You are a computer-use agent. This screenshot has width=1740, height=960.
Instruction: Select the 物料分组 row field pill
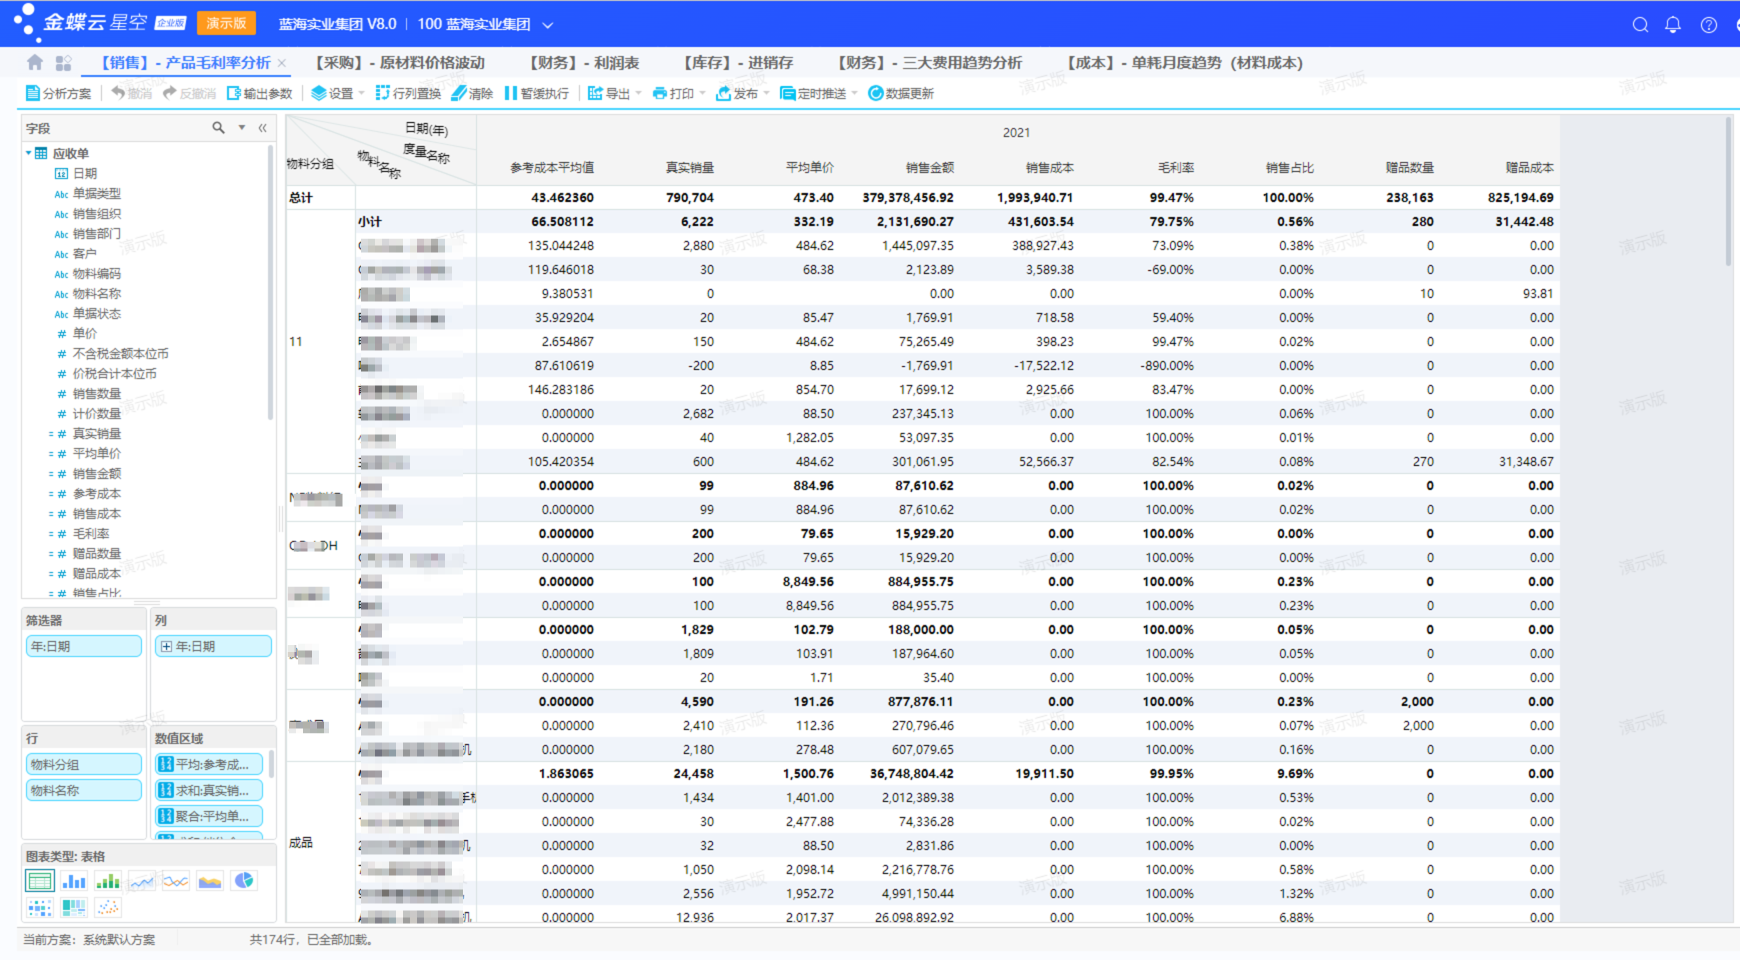click(x=84, y=765)
